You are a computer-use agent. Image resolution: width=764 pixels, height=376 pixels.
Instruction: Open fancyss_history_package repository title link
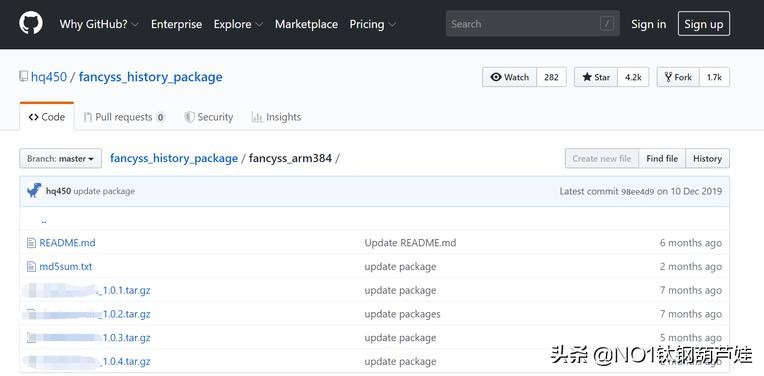click(x=151, y=77)
